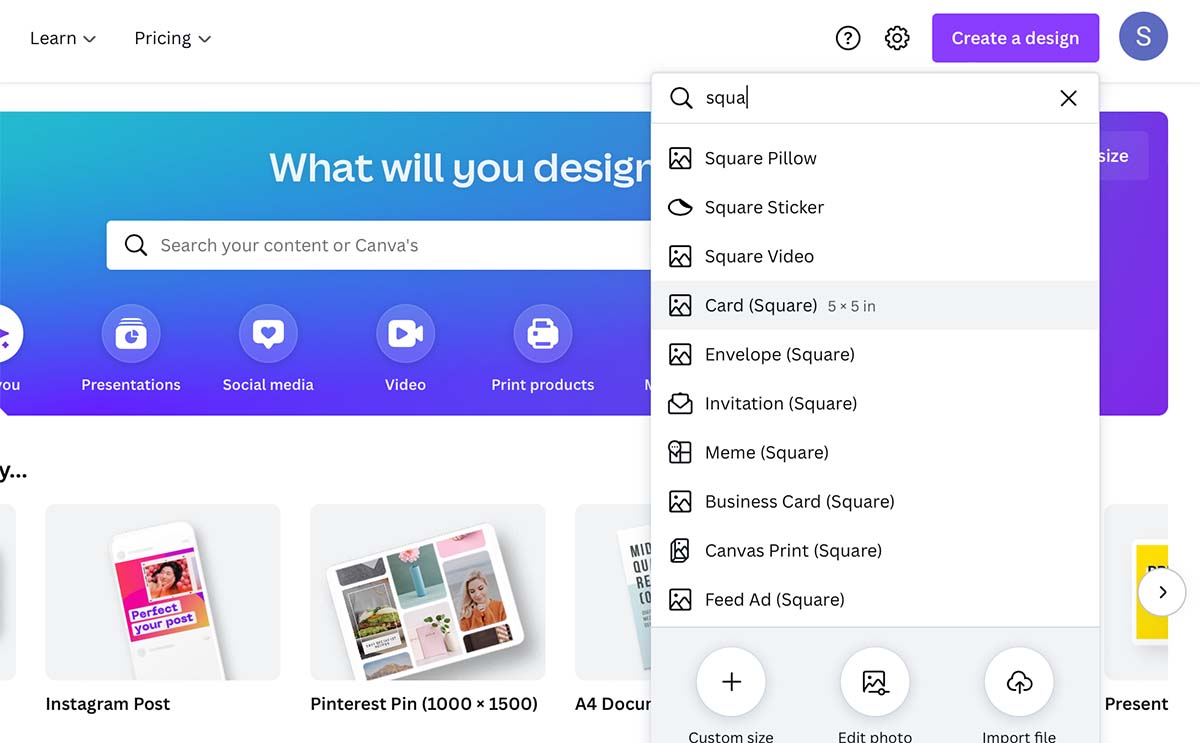Select Square Video from results

[x=875, y=256]
